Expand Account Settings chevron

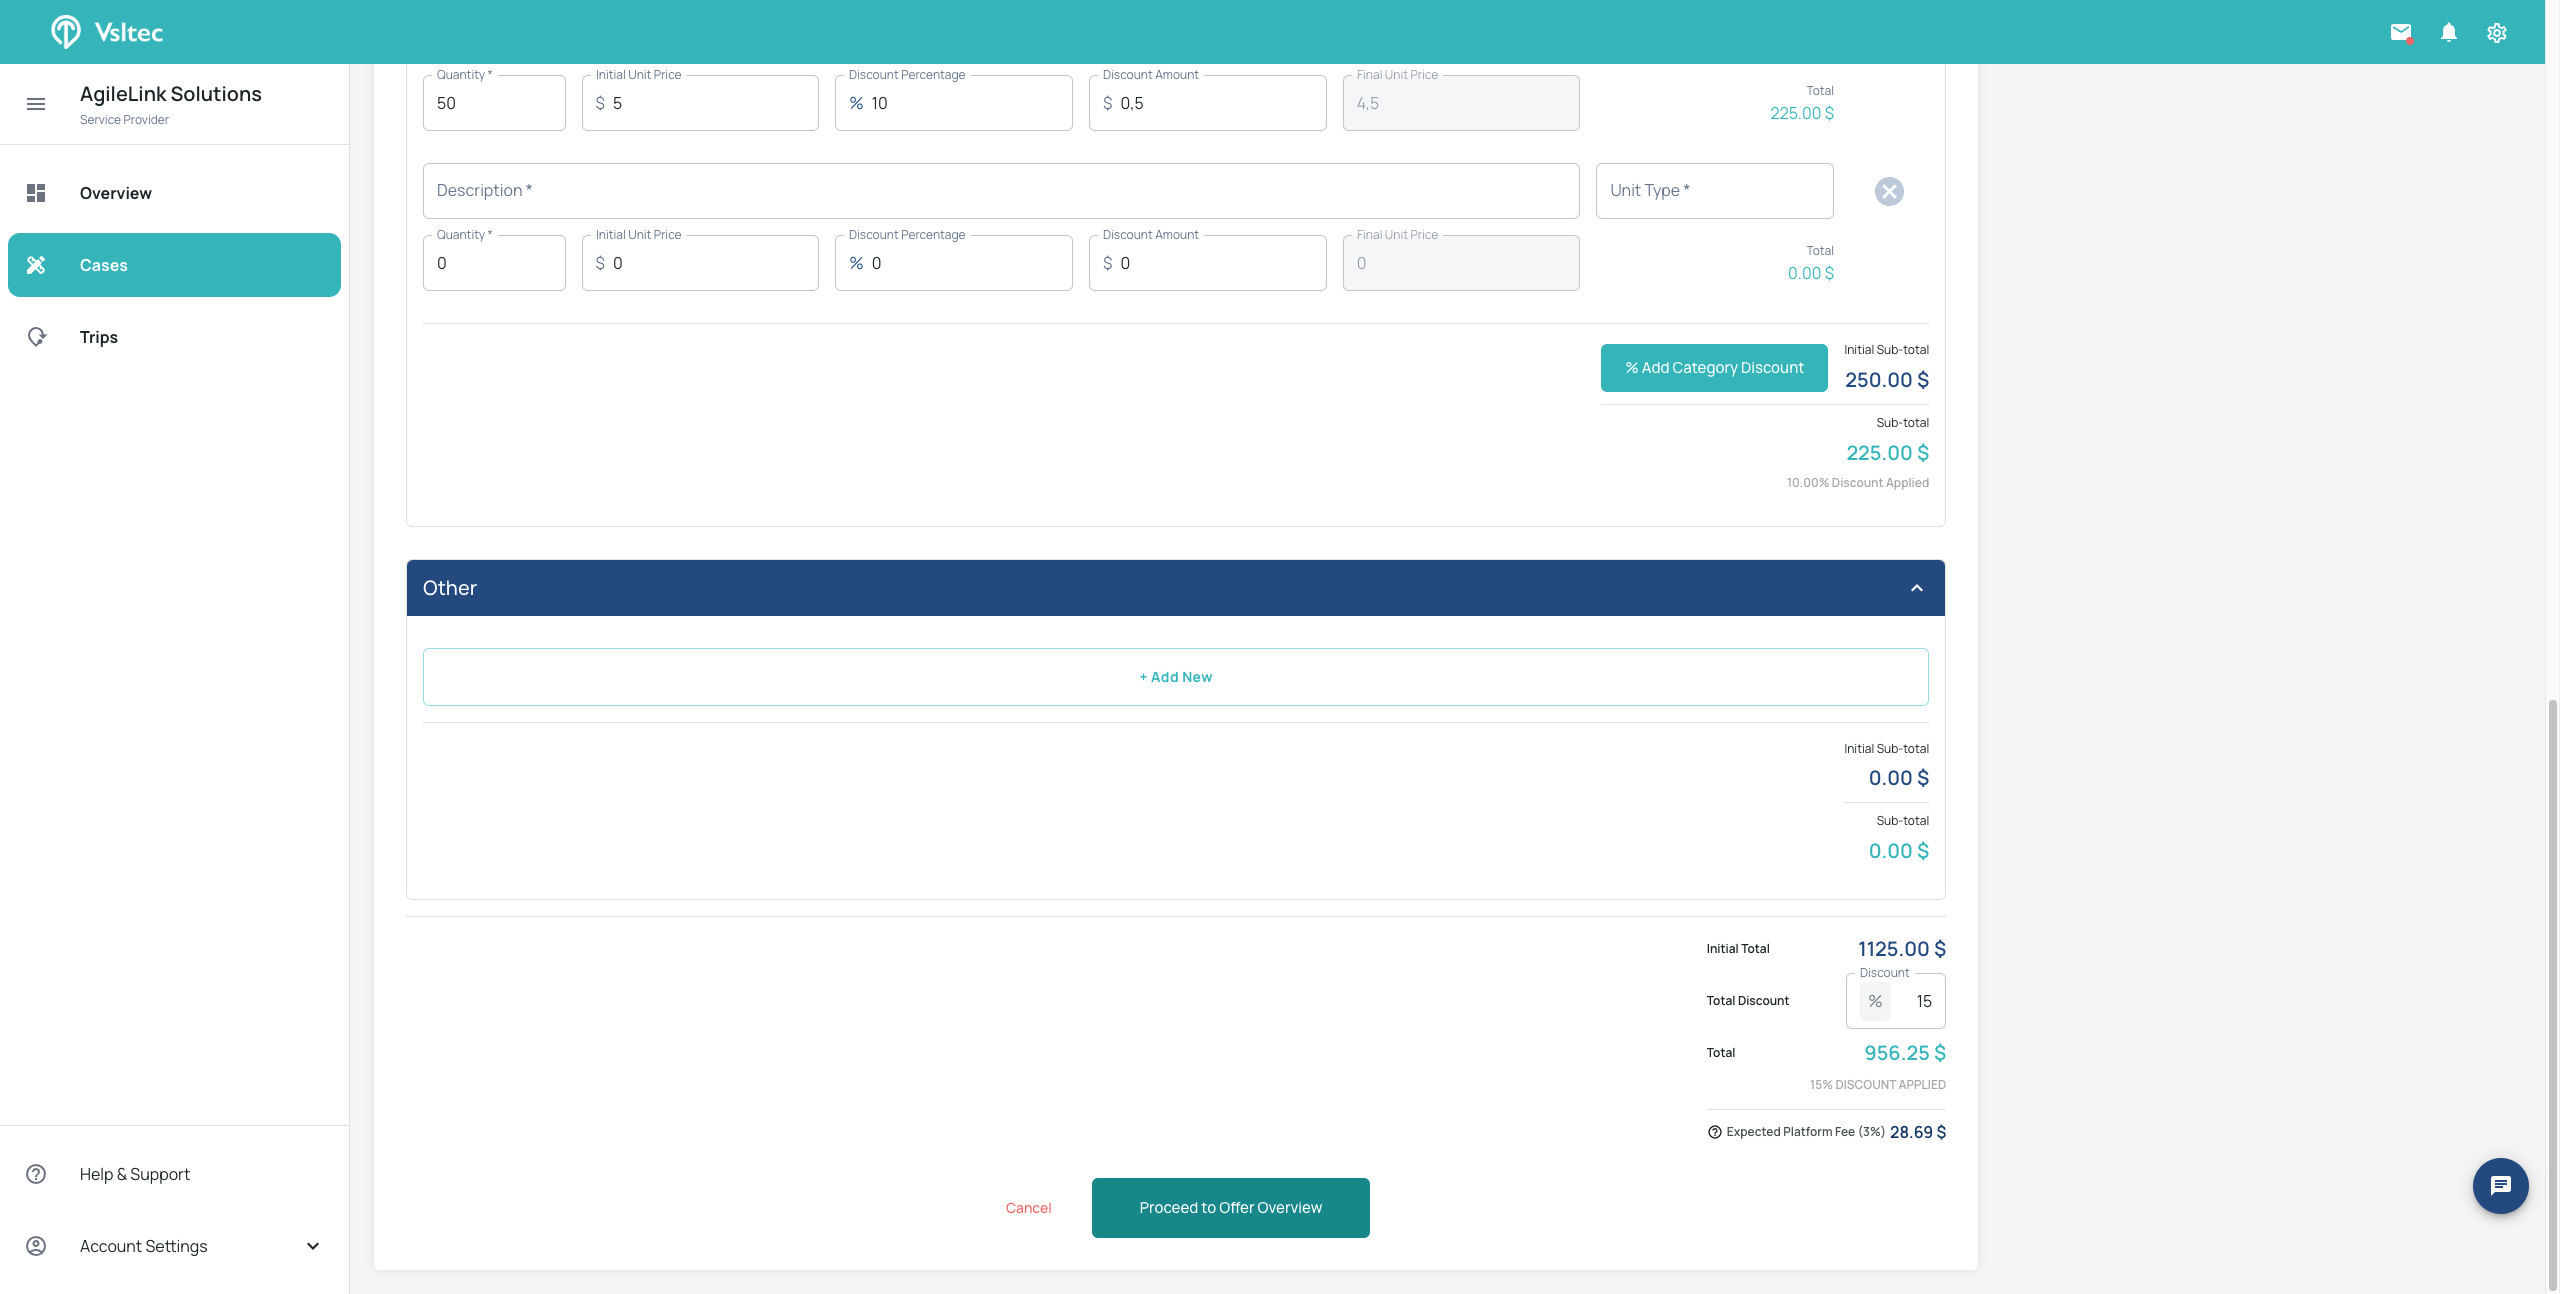[313, 1246]
